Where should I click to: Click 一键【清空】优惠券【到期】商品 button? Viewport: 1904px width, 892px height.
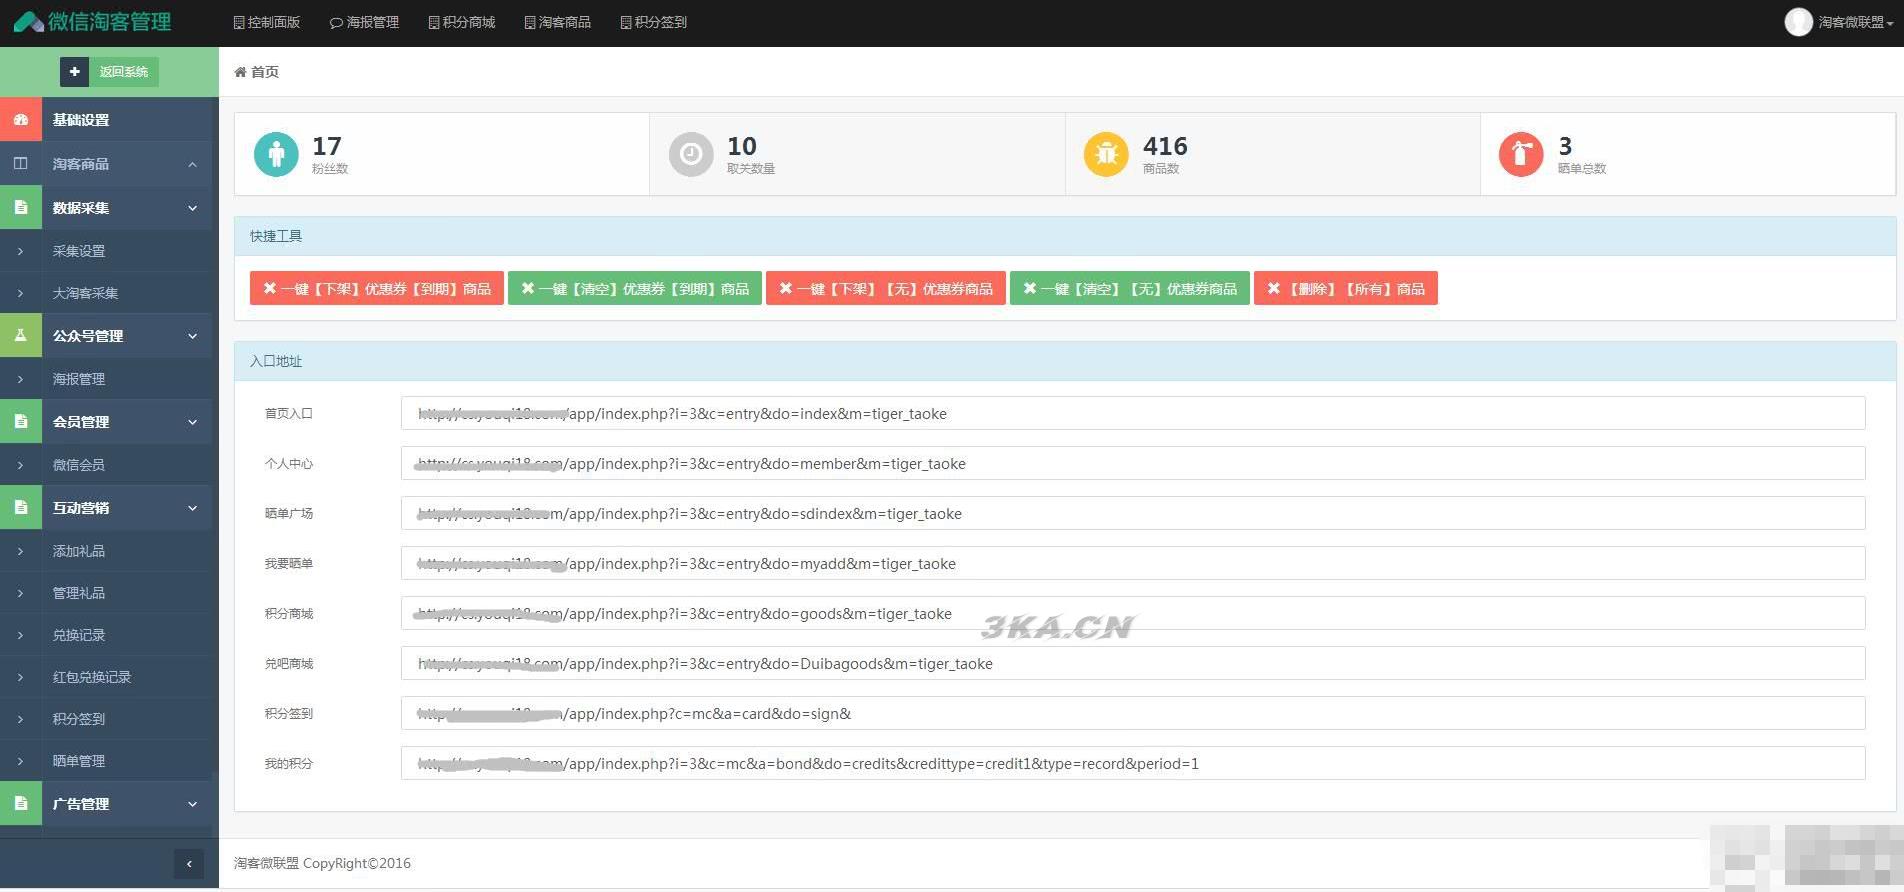coord(635,288)
